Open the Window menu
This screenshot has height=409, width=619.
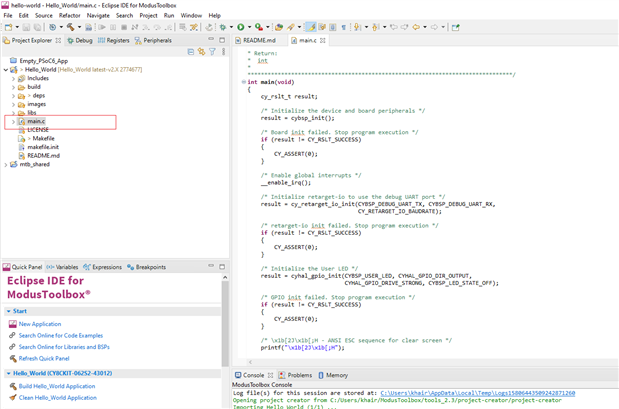pos(191,15)
